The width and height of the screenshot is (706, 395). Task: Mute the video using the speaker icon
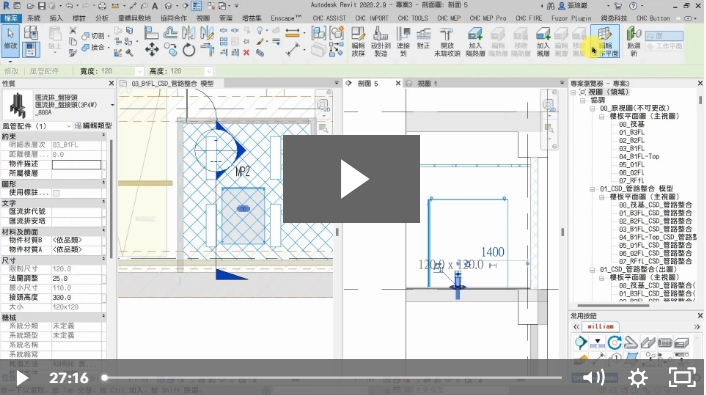coord(593,377)
